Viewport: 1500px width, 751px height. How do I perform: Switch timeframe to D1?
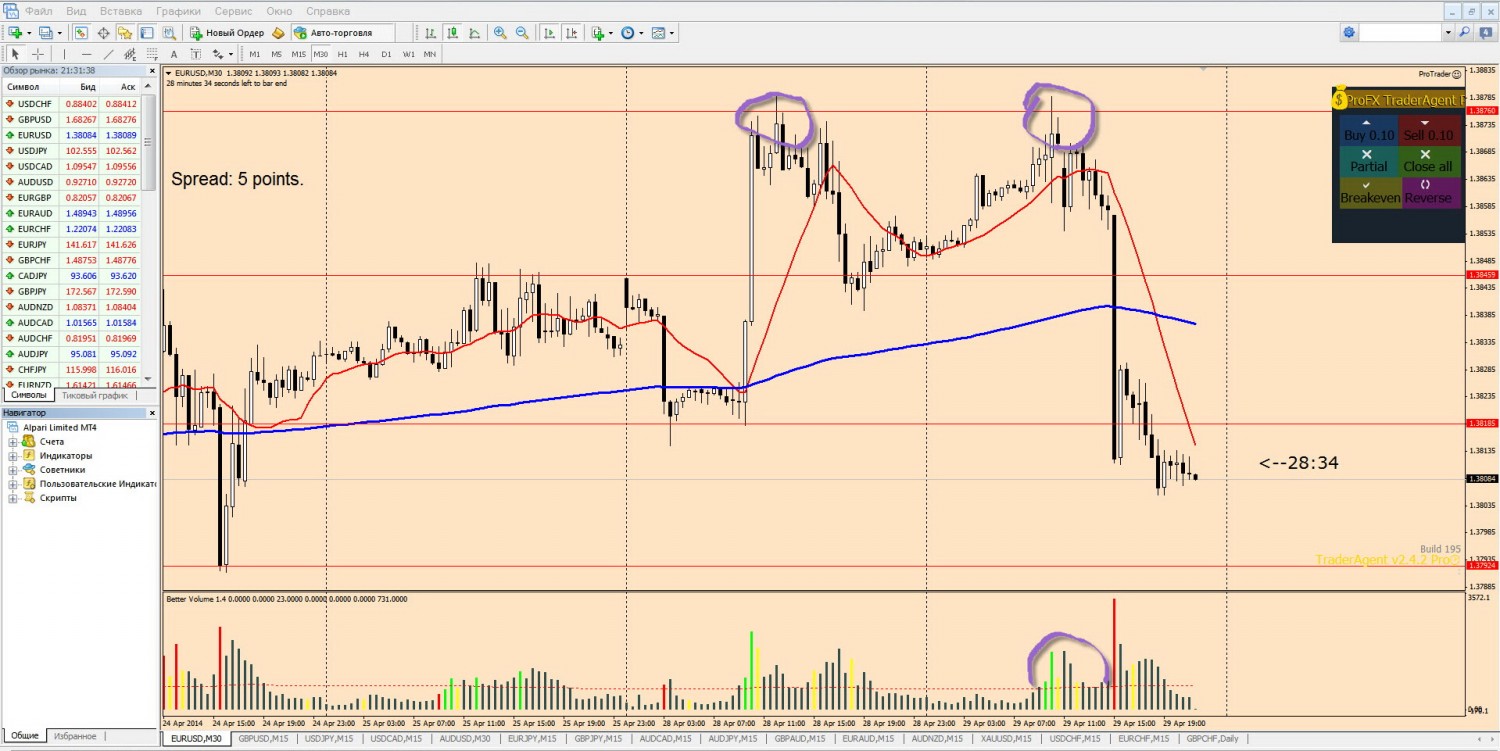click(x=386, y=54)
